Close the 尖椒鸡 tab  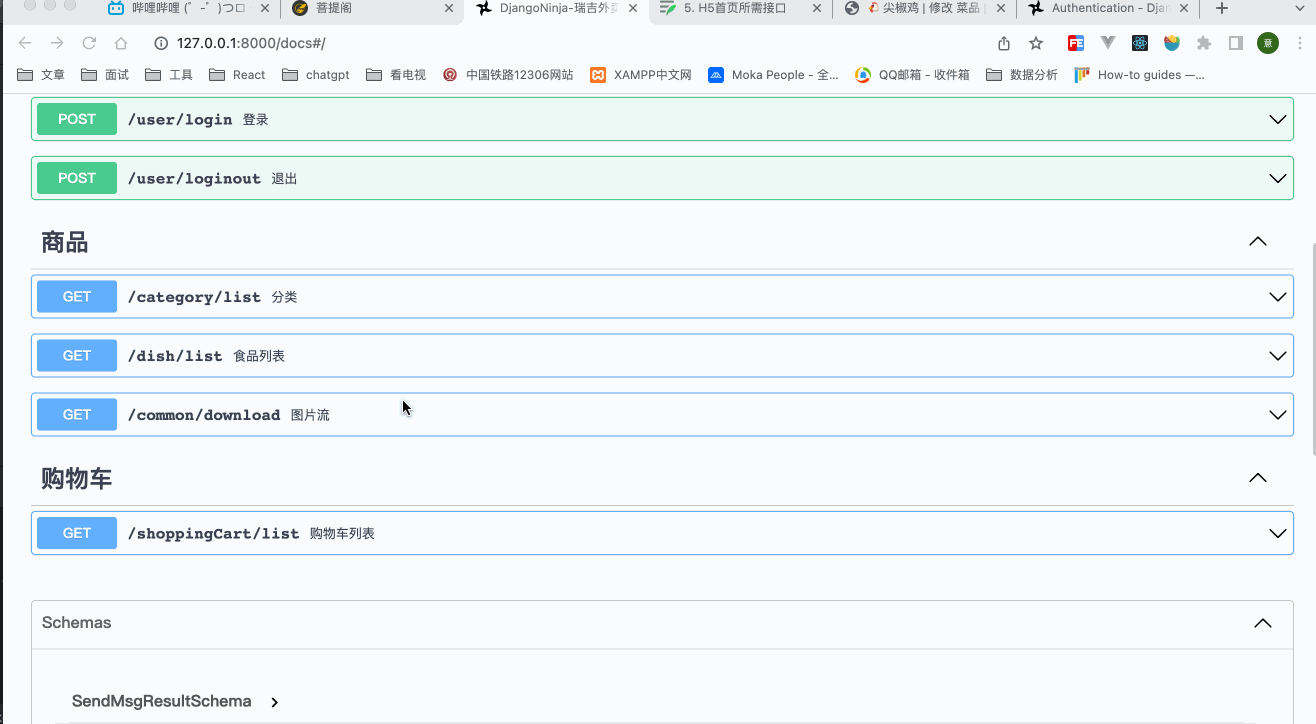tap(1000, 8)
